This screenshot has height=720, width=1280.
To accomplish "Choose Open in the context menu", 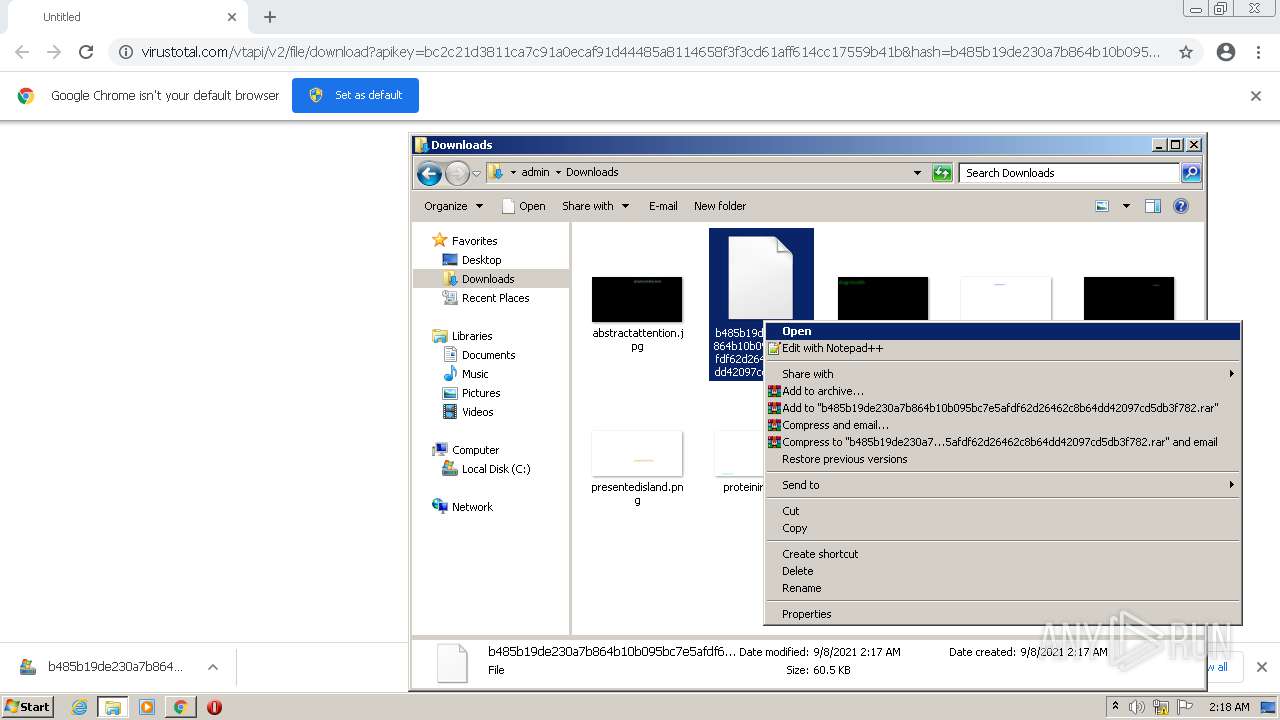I will [x=1002, y=331].
